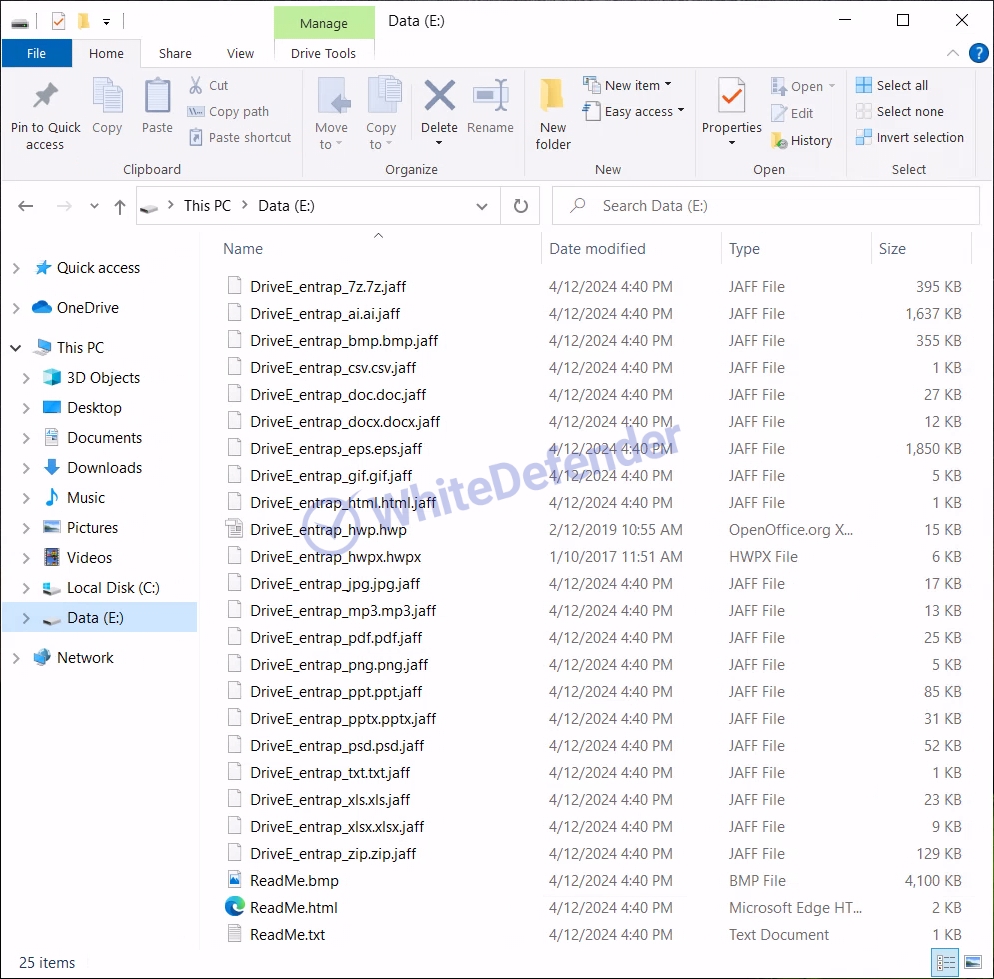Open the New item dropdown
This screenshot has width=994, height=979.
coord(668,84)
